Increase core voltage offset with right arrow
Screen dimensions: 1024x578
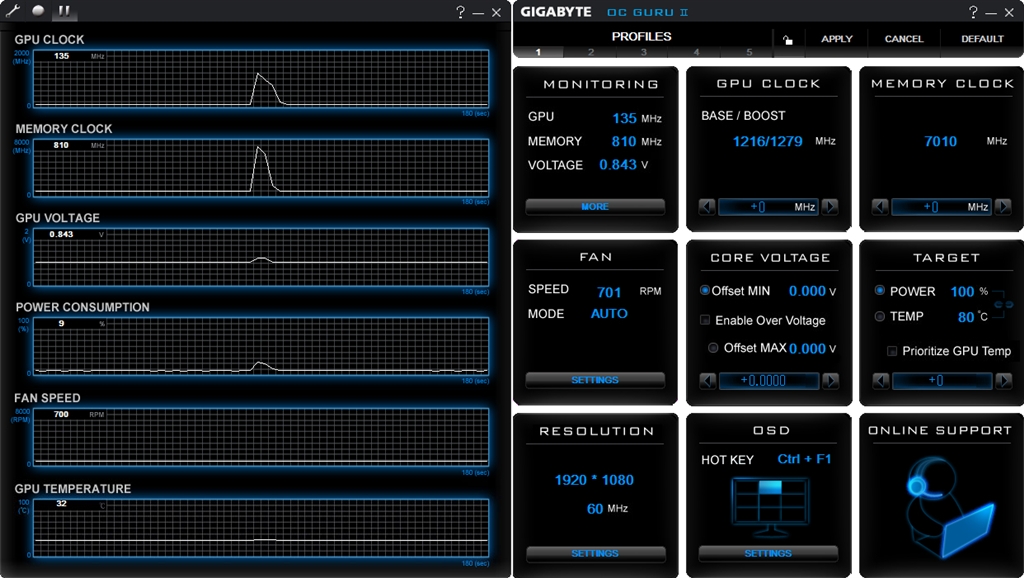pyautogui.click(x=830, y=381)
